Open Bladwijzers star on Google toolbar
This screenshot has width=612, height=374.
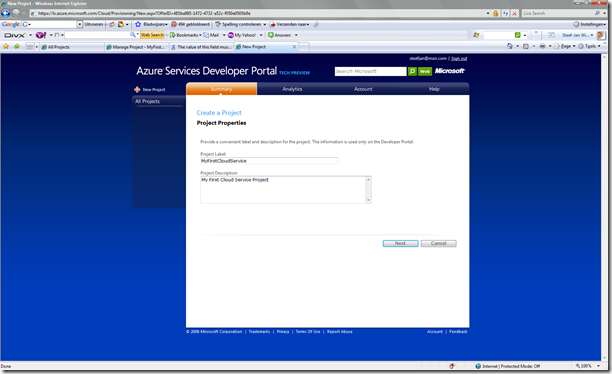point(138,24)
